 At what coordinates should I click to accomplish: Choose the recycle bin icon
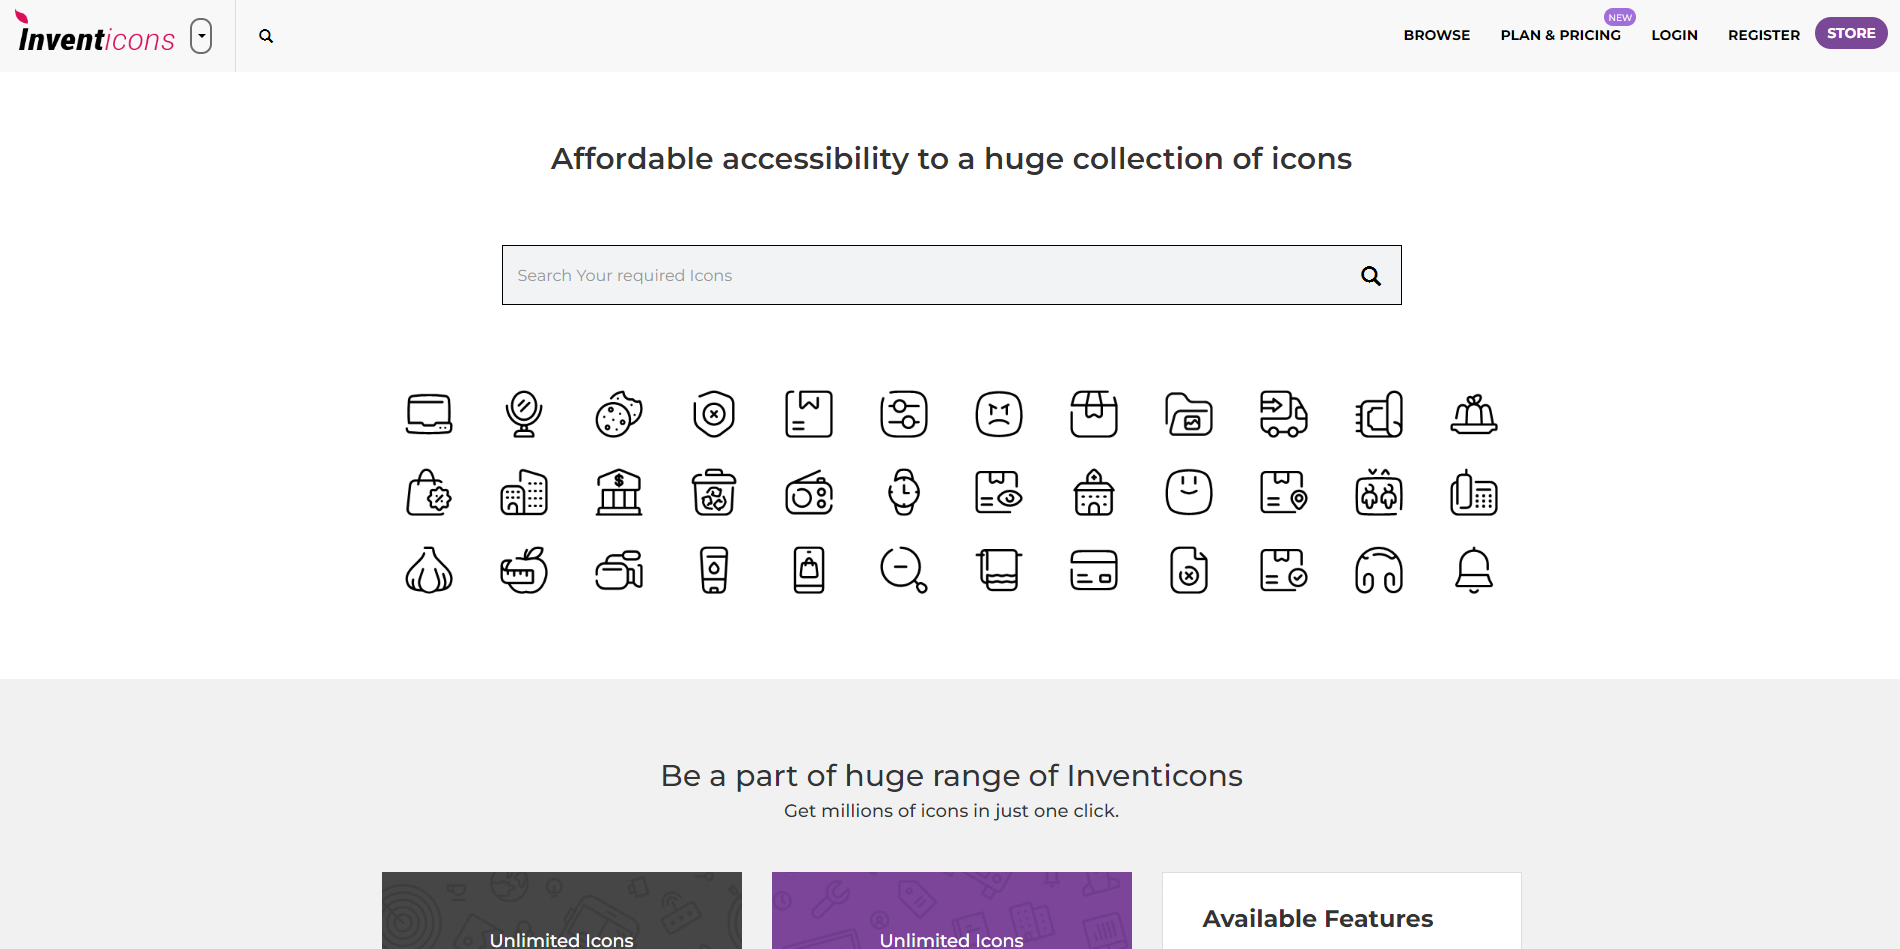(x=714, y=492)
